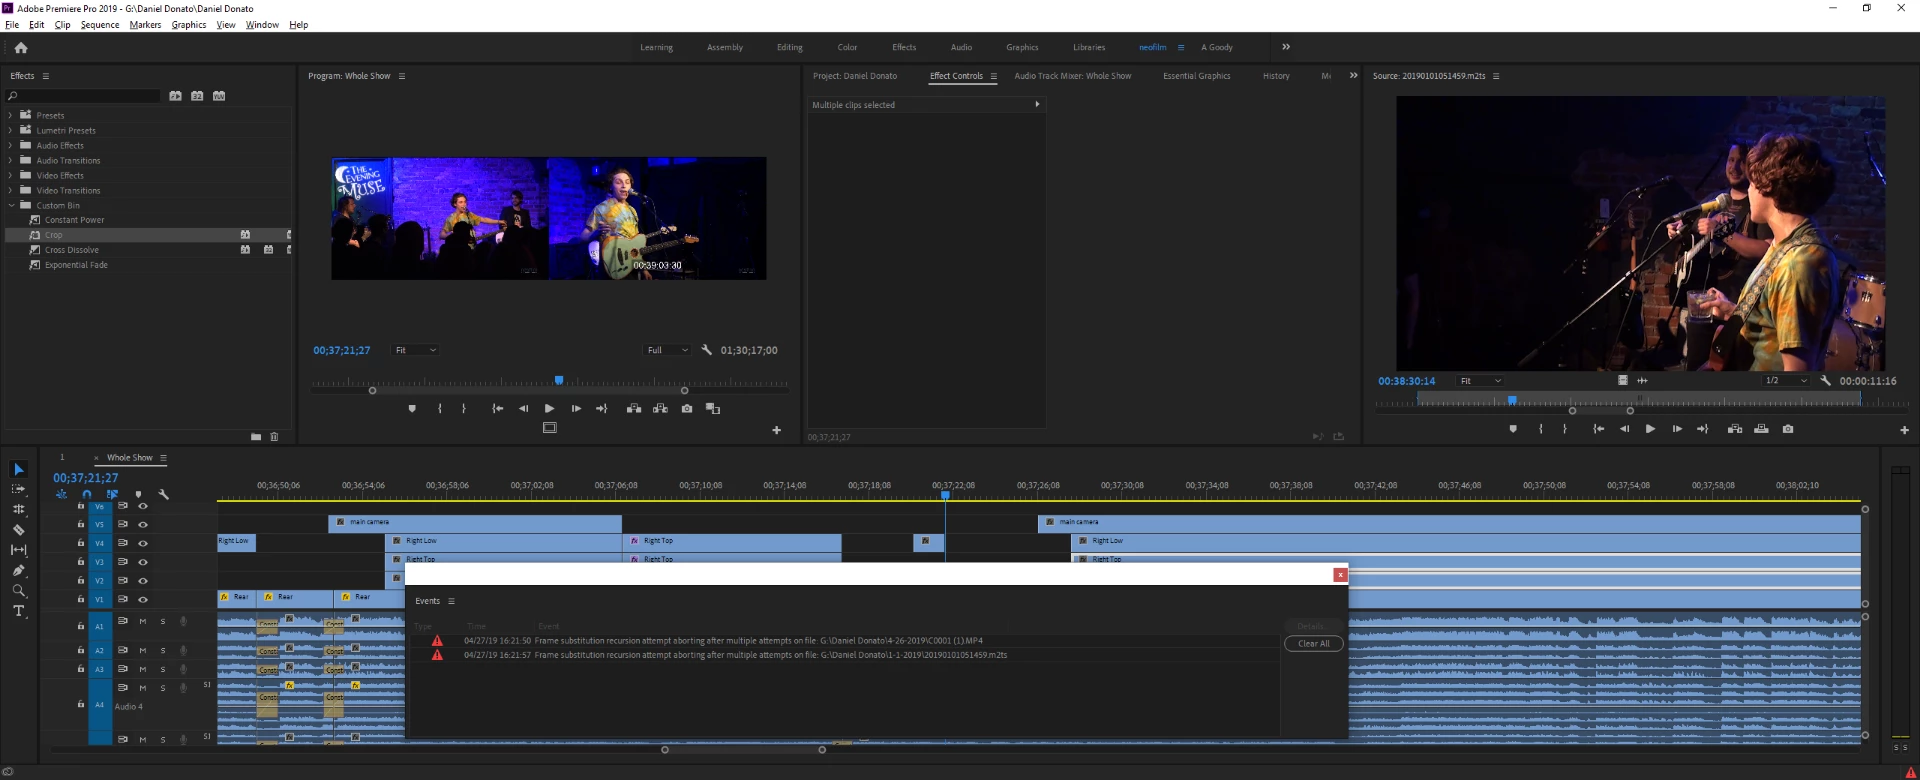Click Lift button in Program monitor
Viewport: 1920px width, 780px height.
click(634, 408)
